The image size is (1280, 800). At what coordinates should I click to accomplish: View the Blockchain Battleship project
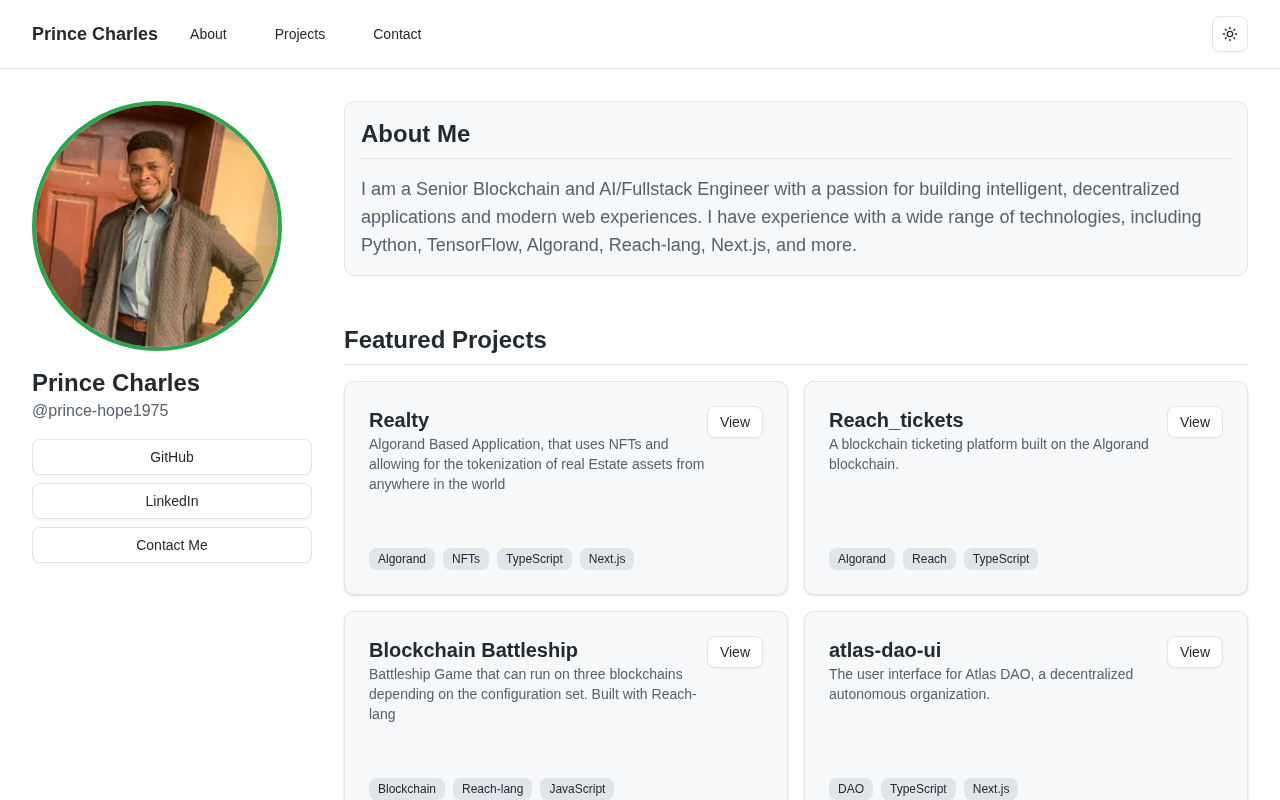pos(734,652)
